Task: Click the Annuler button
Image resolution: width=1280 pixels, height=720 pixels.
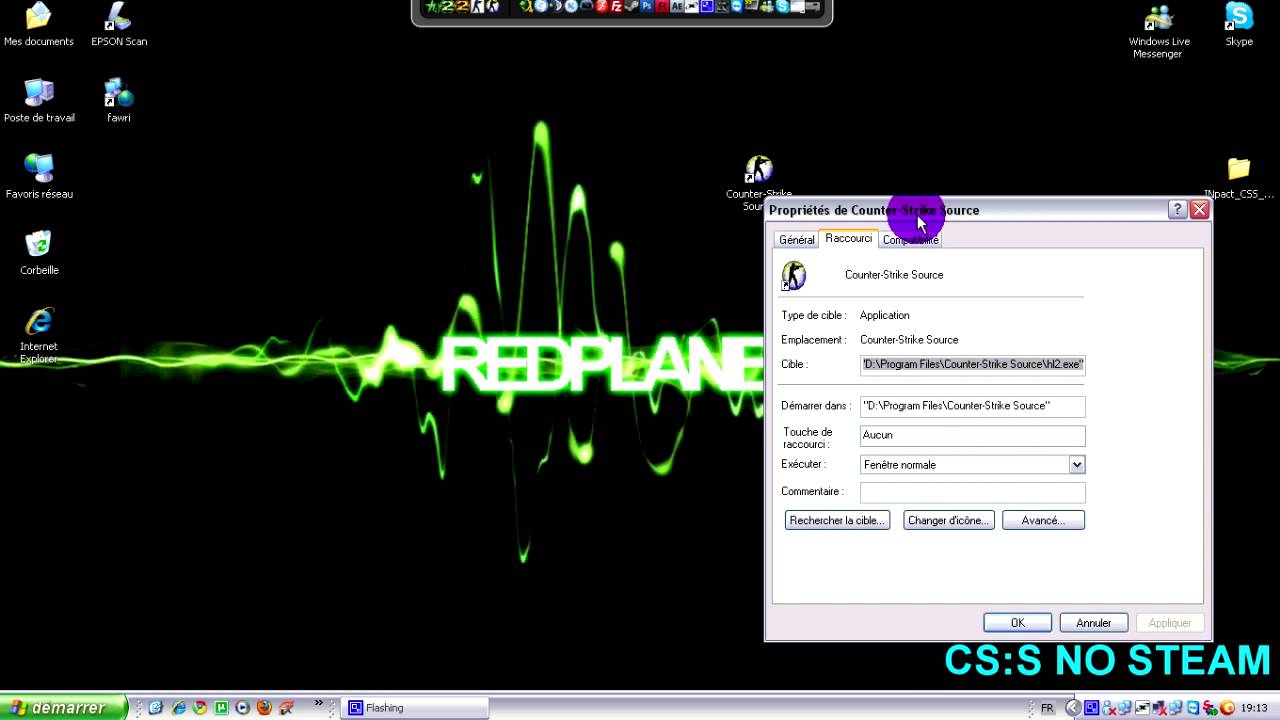Action: click(1093, 623)
